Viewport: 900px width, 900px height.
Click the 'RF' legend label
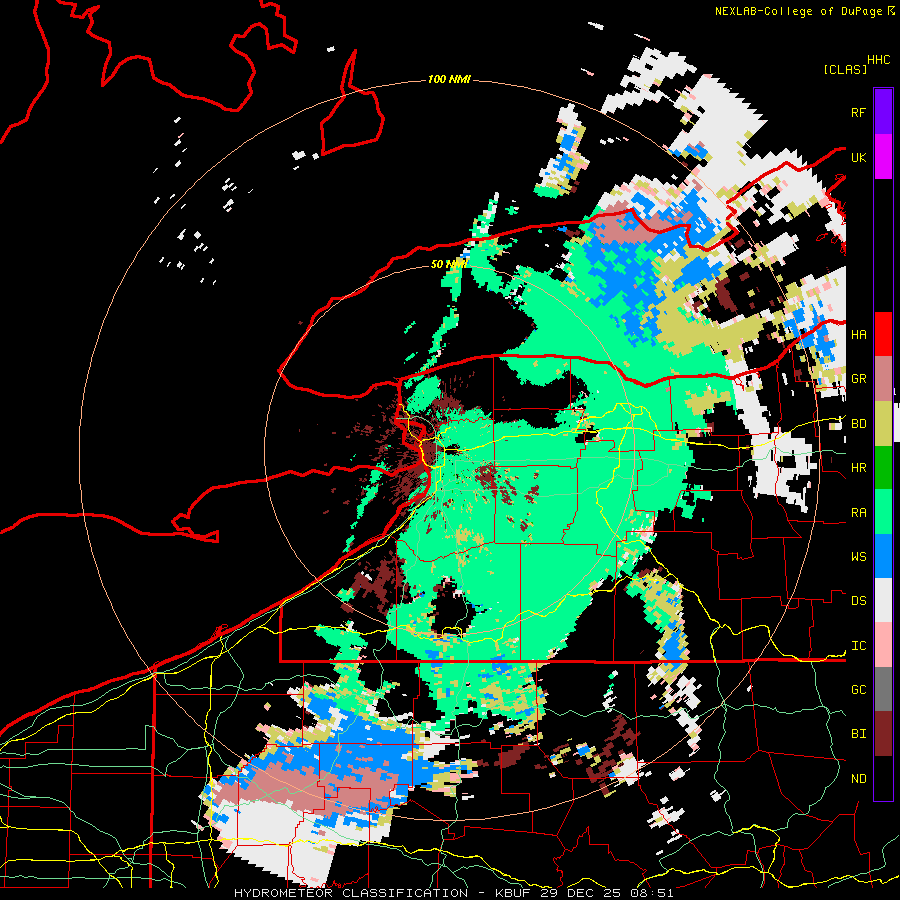click(858, 112)
